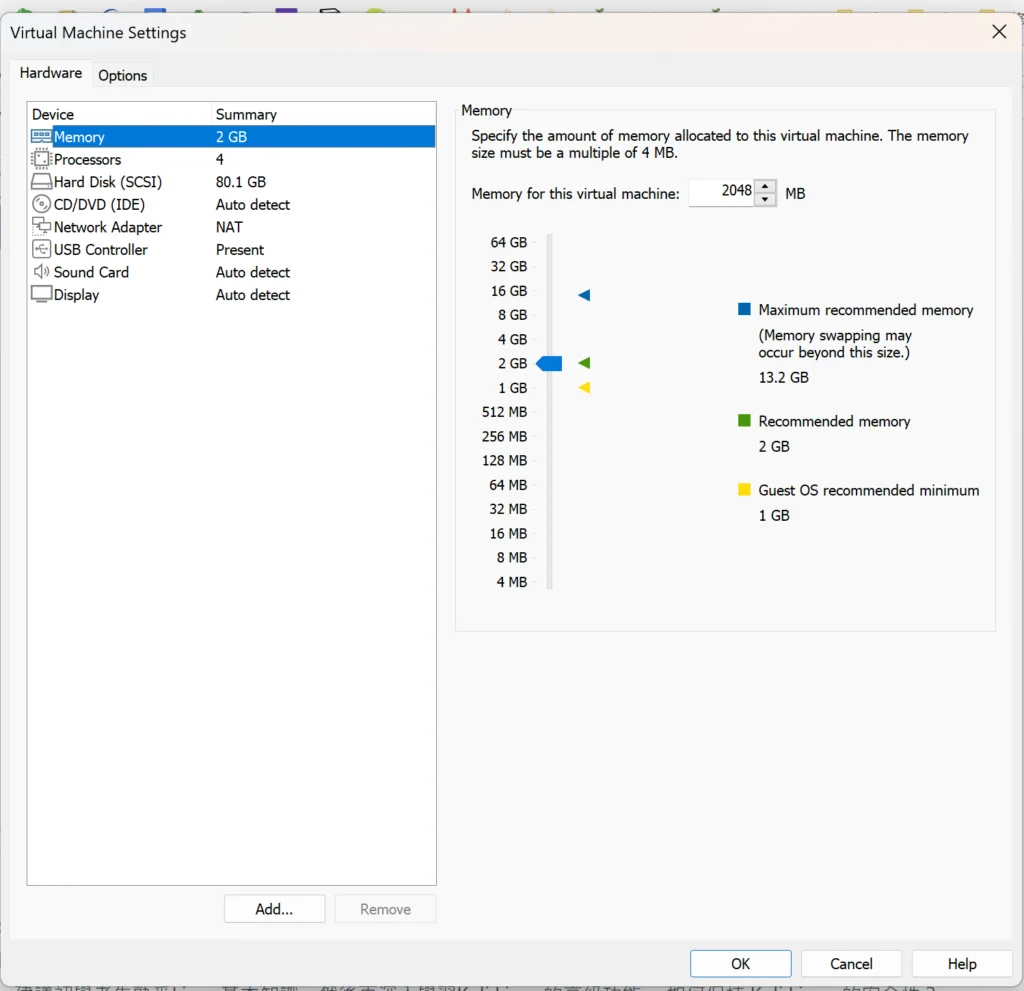Click the green Recommended memory swatch

(744, 420)
